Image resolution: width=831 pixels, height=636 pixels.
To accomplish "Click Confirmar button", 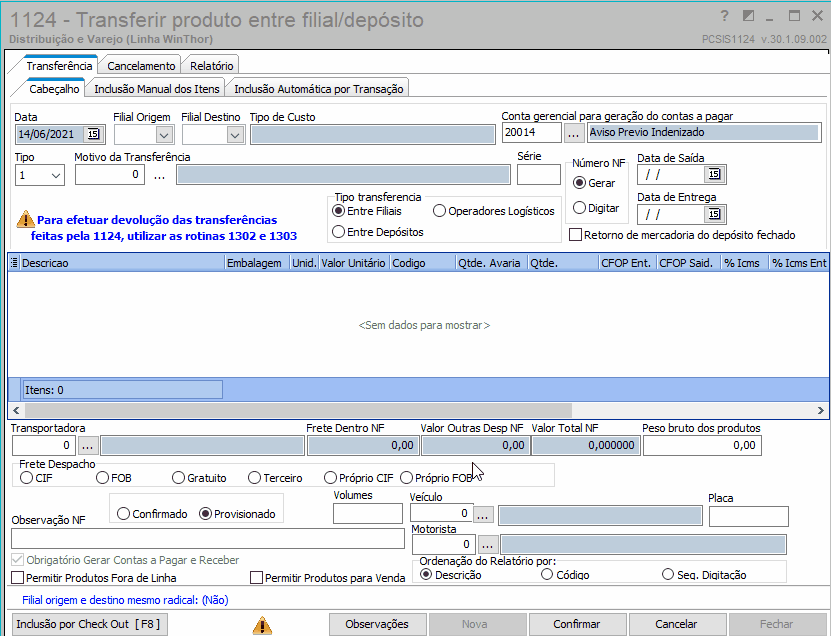I will (577, 624).
